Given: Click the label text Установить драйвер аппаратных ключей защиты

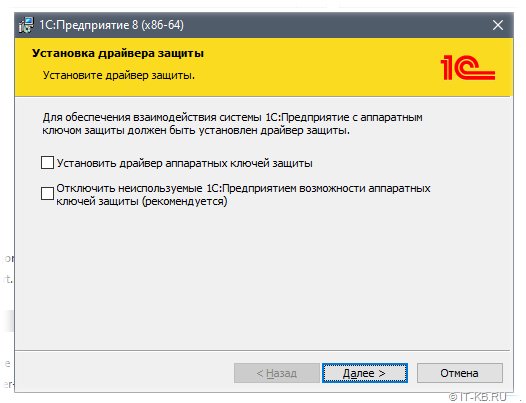Looking at the screenshot, I should point(185,163).
